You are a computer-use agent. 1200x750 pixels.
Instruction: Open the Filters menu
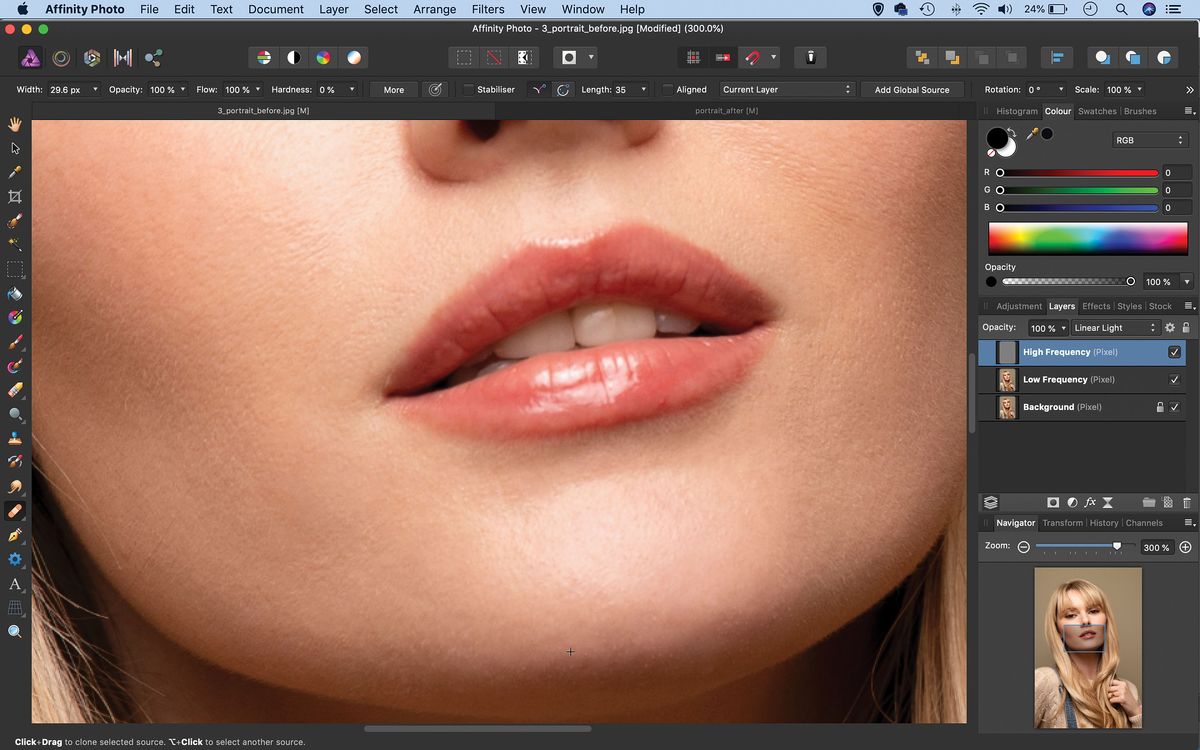[487, 9]
